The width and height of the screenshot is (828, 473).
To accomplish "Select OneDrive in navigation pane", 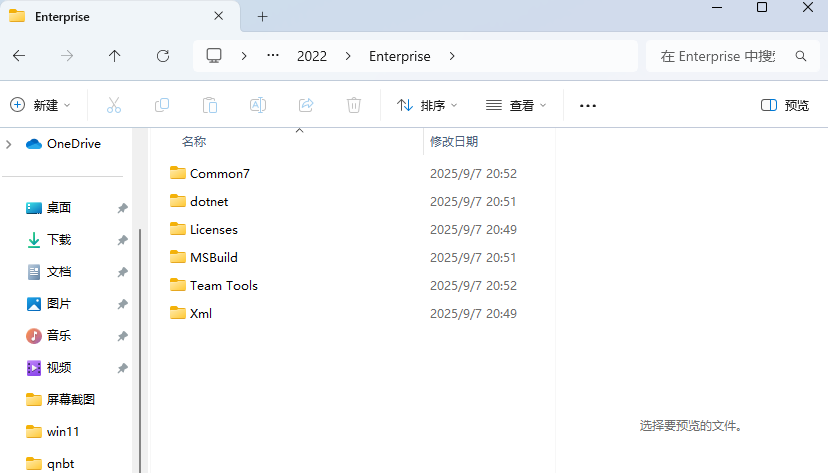I will click(x=63, y=144).
